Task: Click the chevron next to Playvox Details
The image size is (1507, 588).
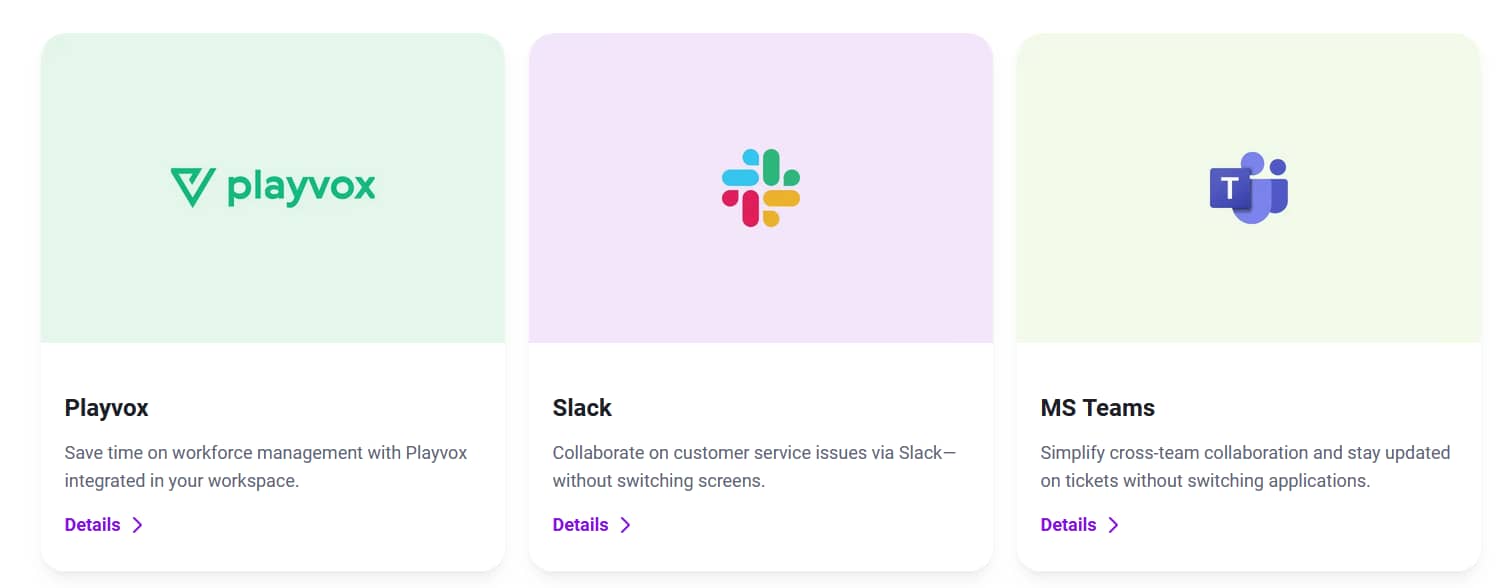Action: [137, 524]
